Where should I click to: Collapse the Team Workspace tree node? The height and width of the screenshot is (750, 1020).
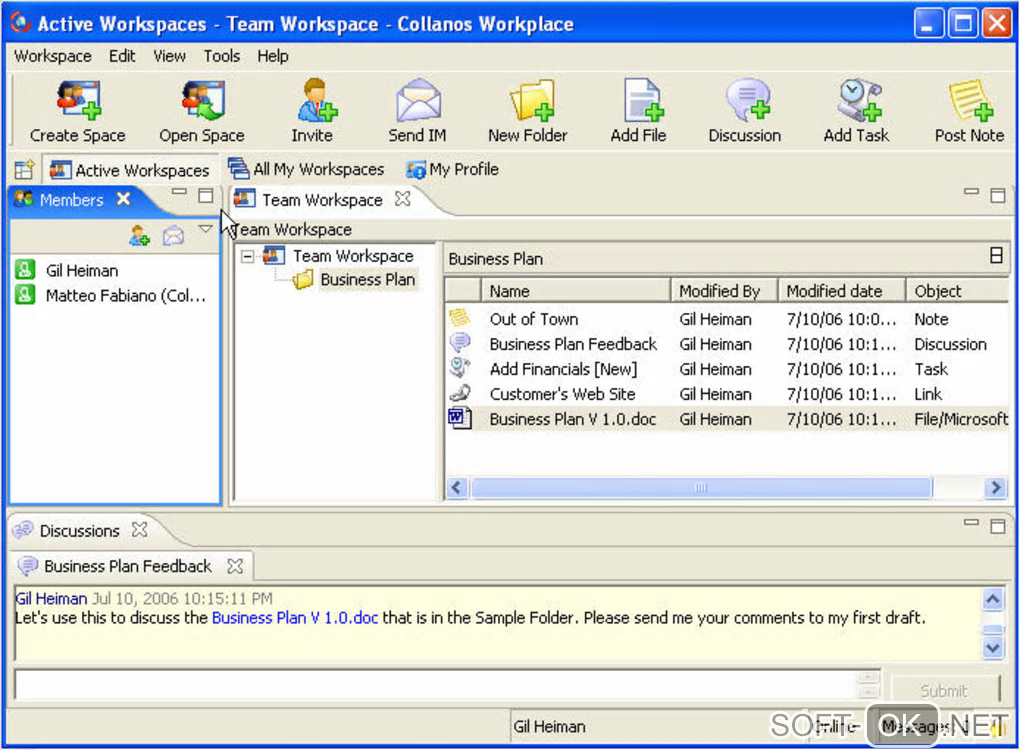pos(247,256)
